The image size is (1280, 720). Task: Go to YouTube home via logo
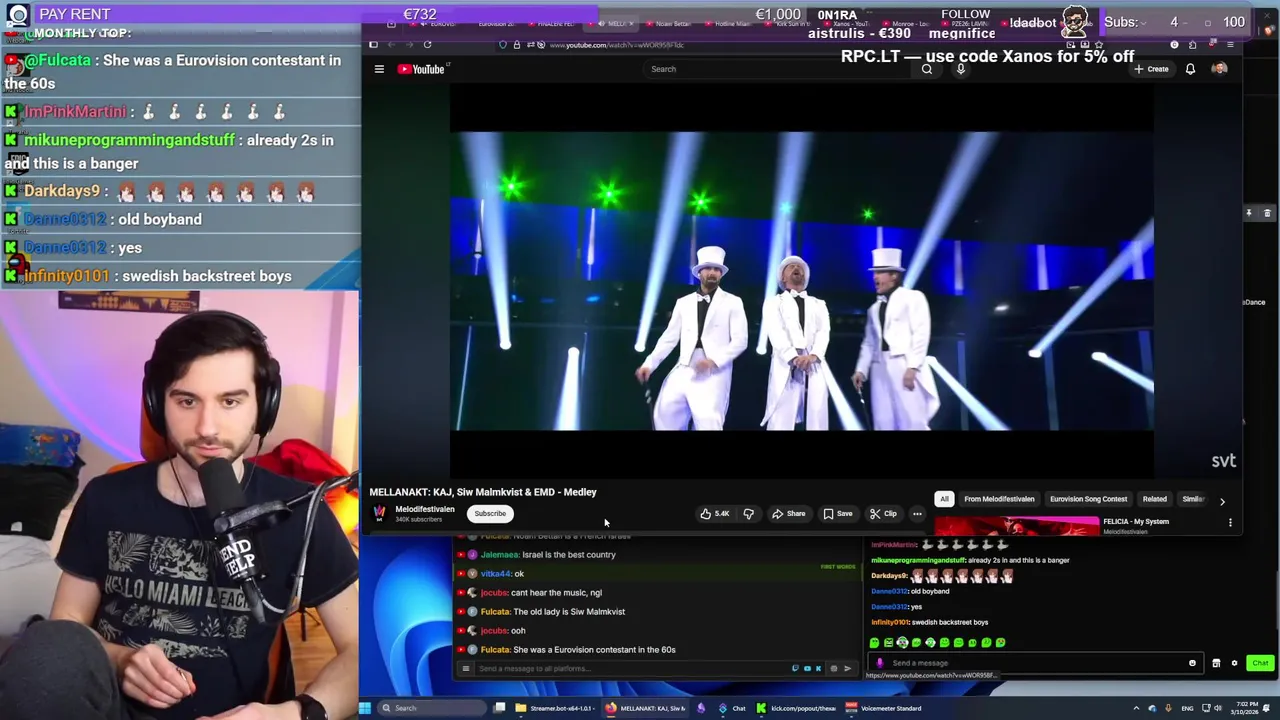pos(421,69)
